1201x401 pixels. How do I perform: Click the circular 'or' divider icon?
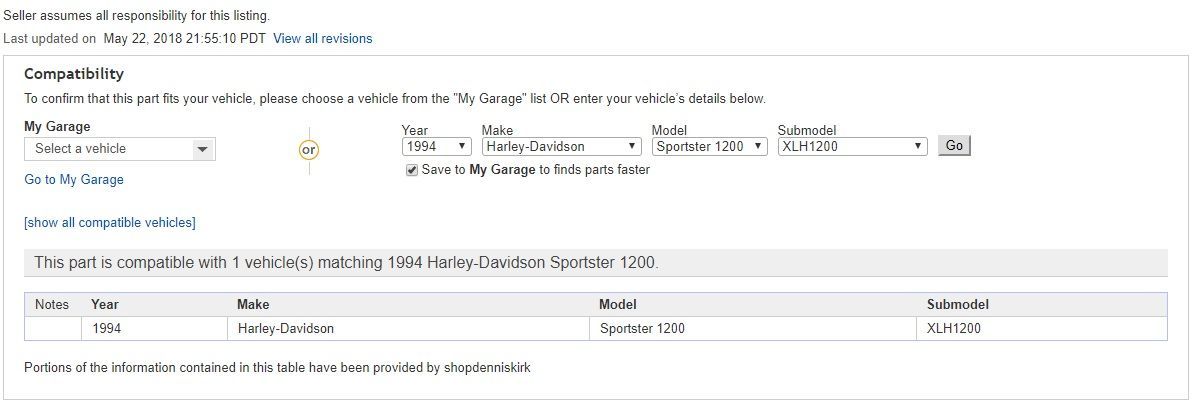coord(309,150)
